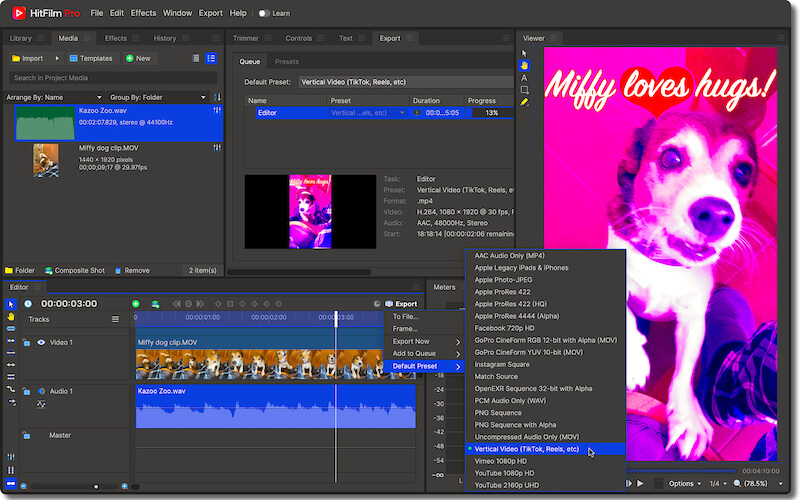Click the 13% export progress bar
This screenshot has height=500, width=800.
coord(492,113)
